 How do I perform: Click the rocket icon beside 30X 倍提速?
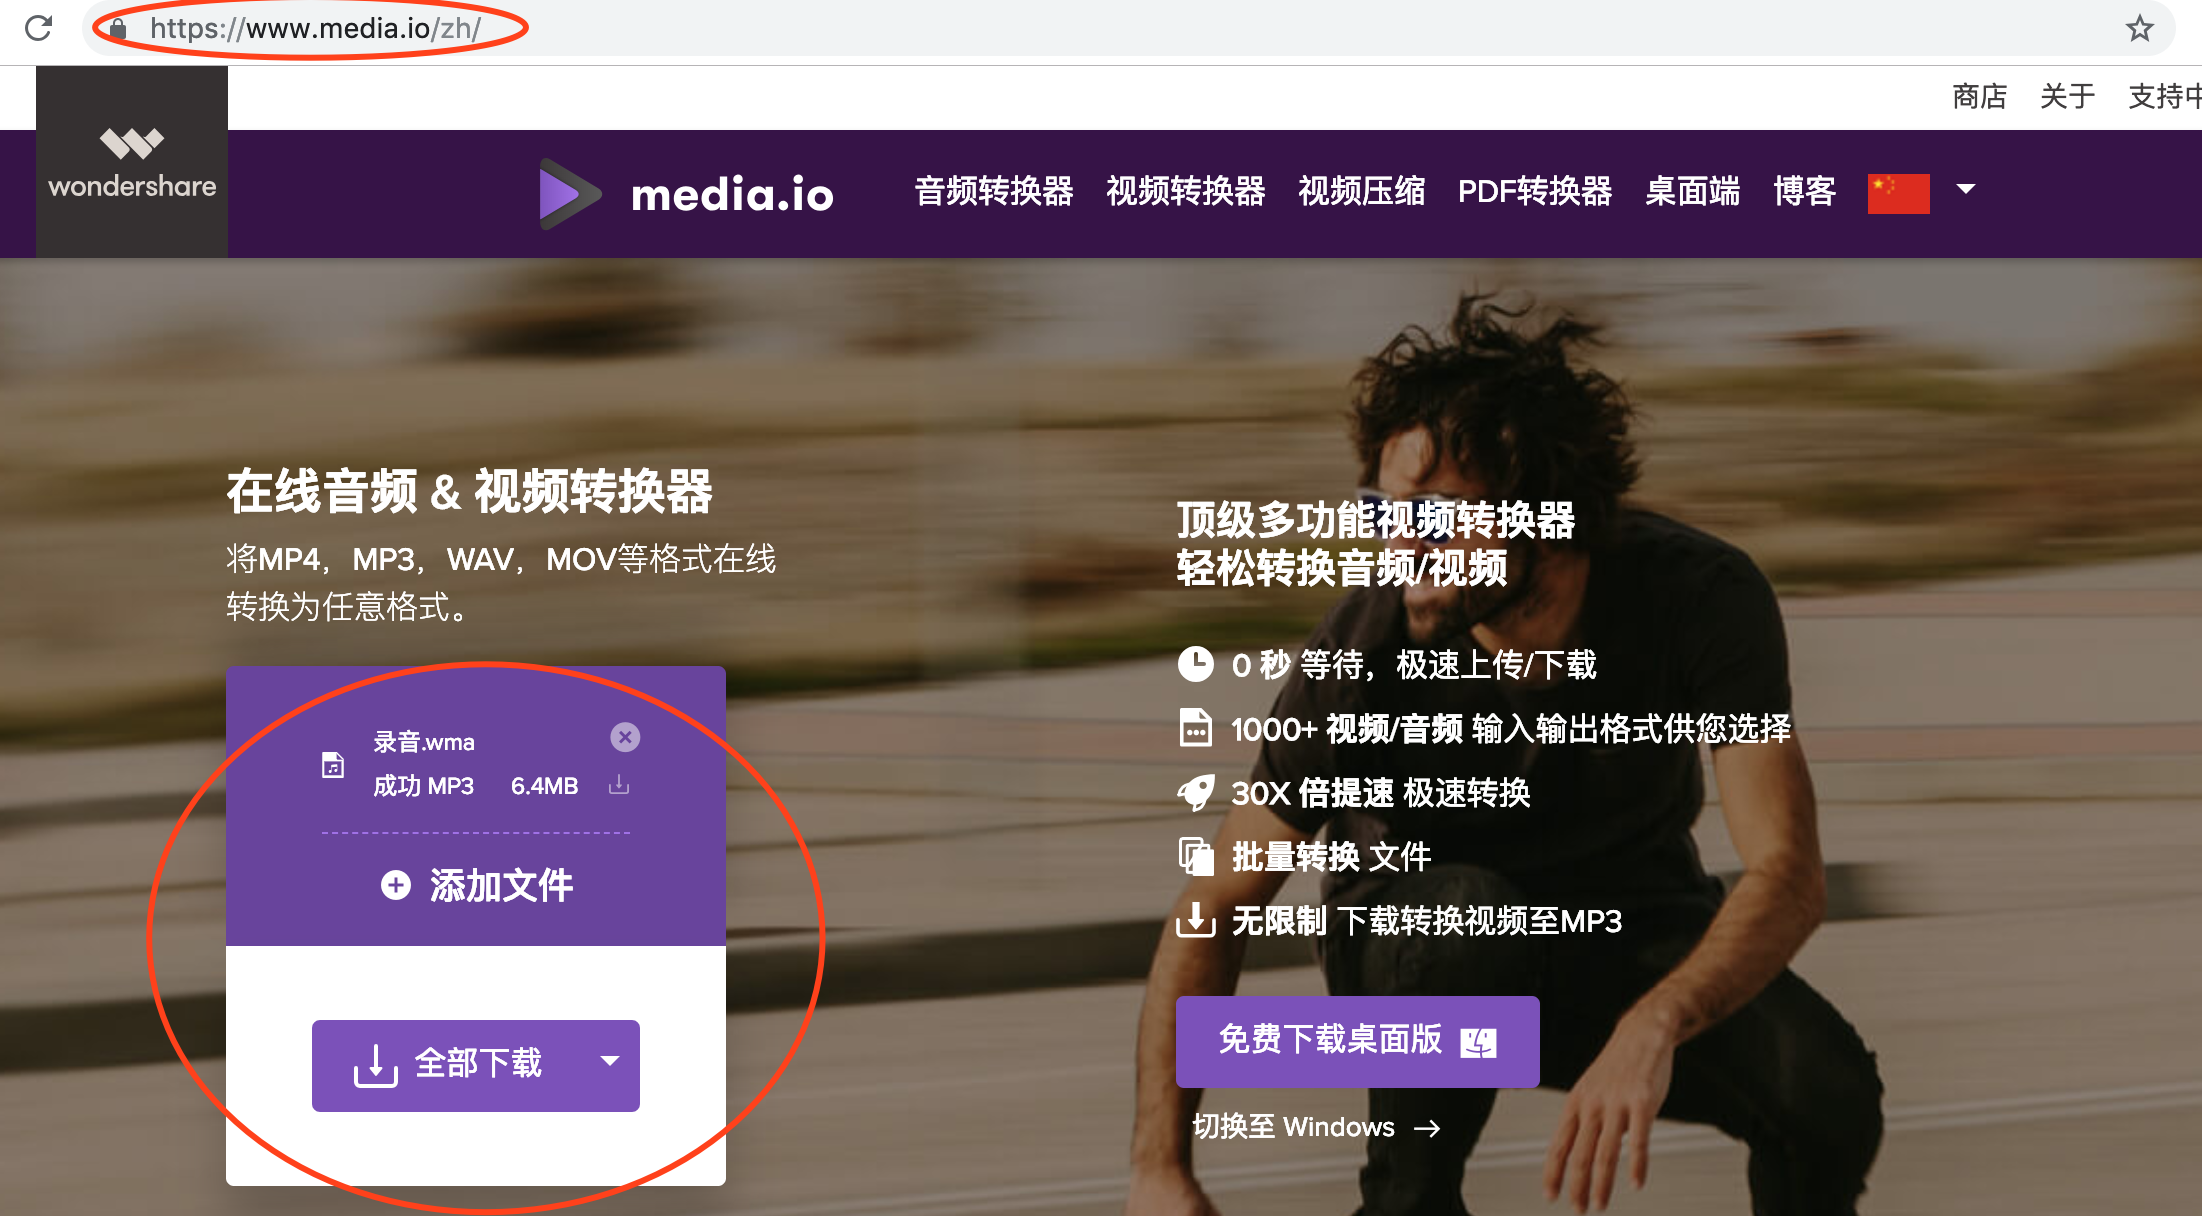click(x=1195, y=792)
